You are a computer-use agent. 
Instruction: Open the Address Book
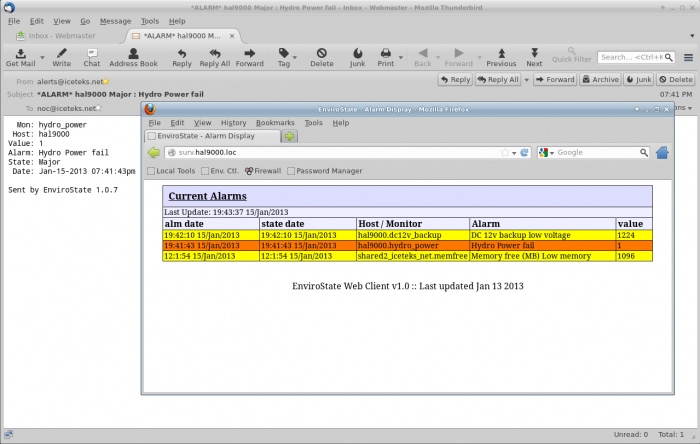pos(133,58)
